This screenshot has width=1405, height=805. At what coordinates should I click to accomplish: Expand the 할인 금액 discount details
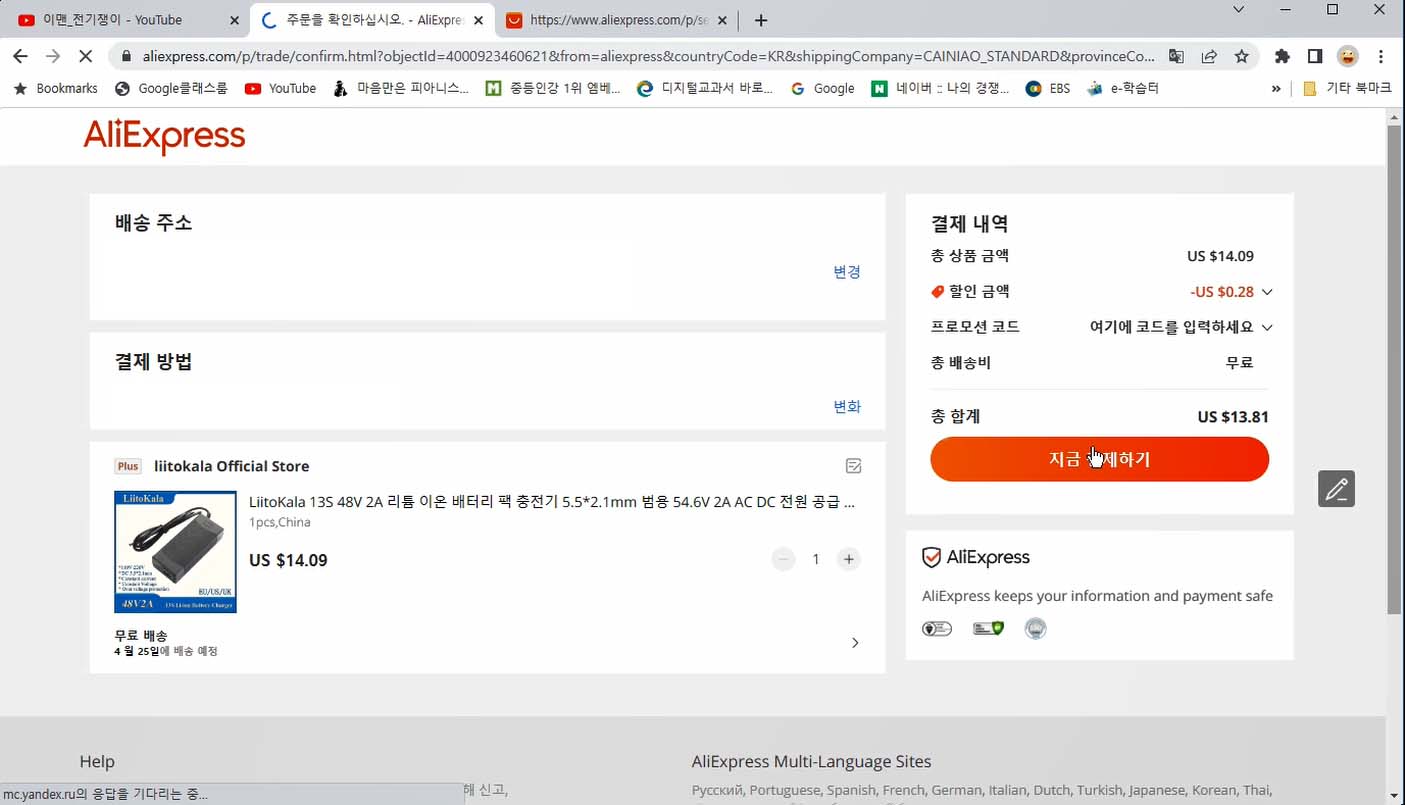click(1267, 292)
